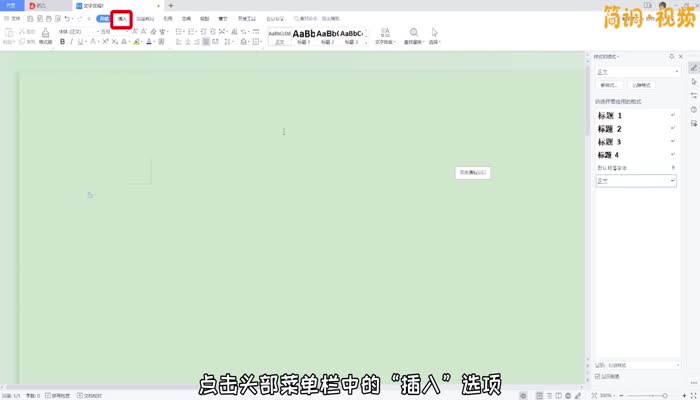Switch to web layout globe view icon

click(x=568, y=396)
